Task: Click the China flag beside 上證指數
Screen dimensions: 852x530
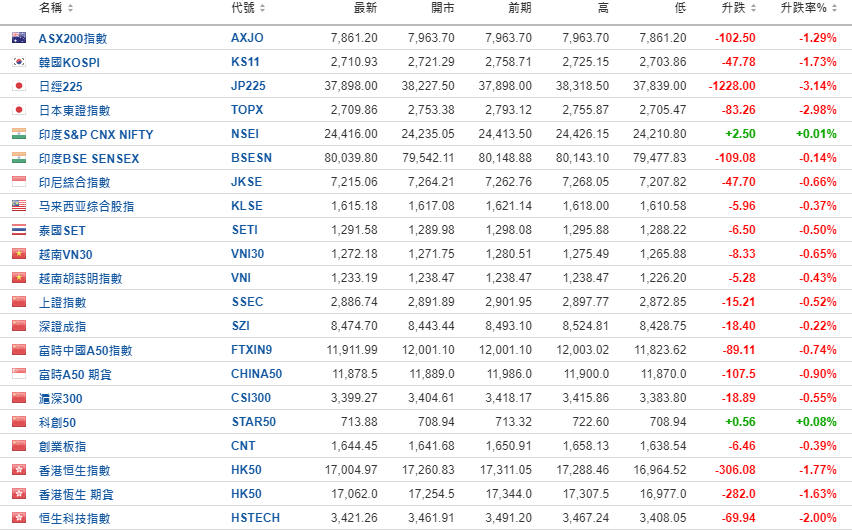Action: coord(18,302)
